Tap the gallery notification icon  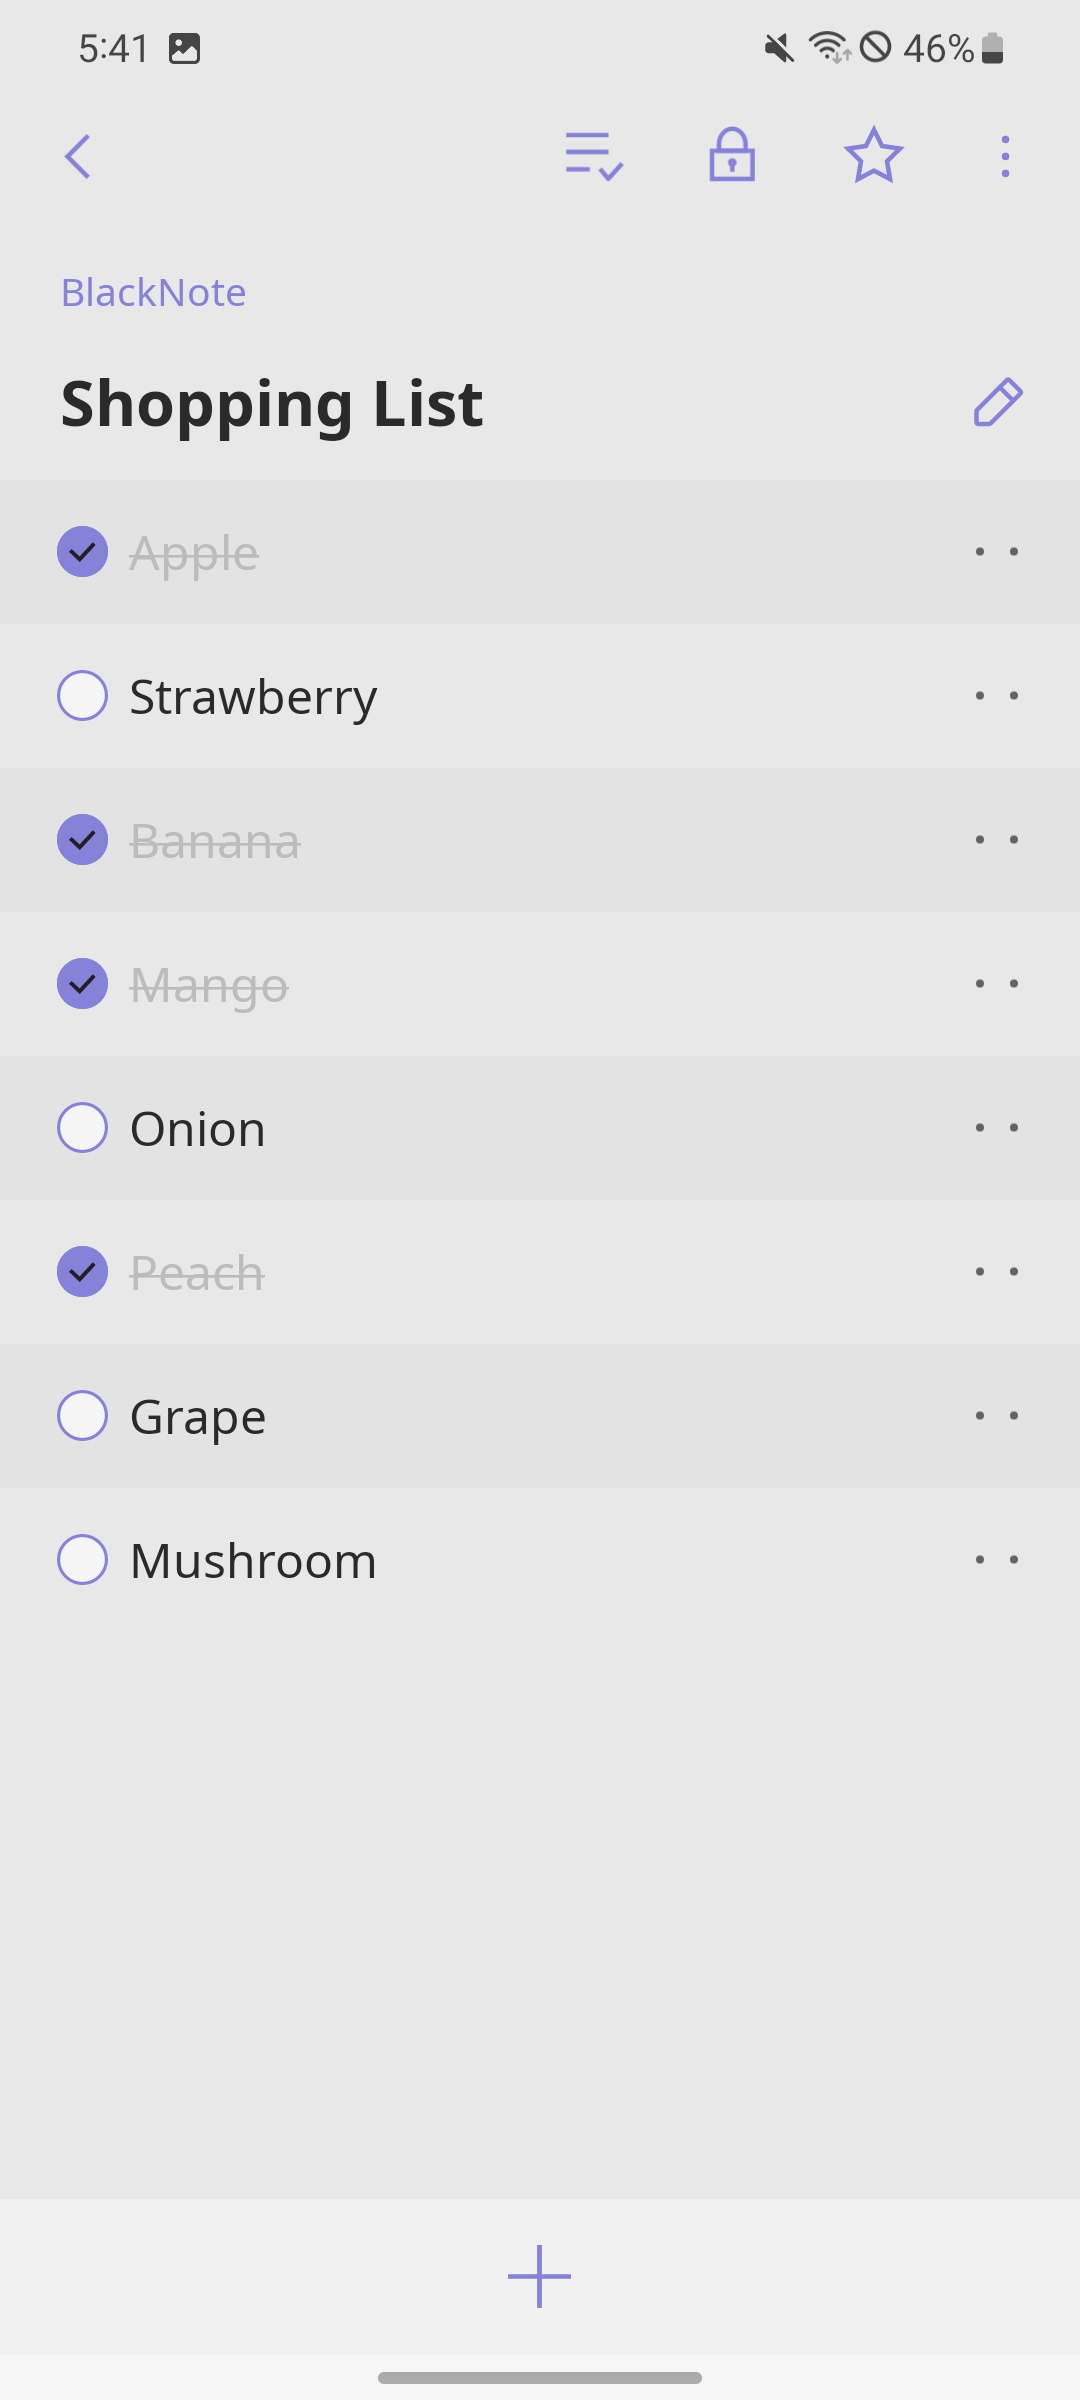coord(184,48)
